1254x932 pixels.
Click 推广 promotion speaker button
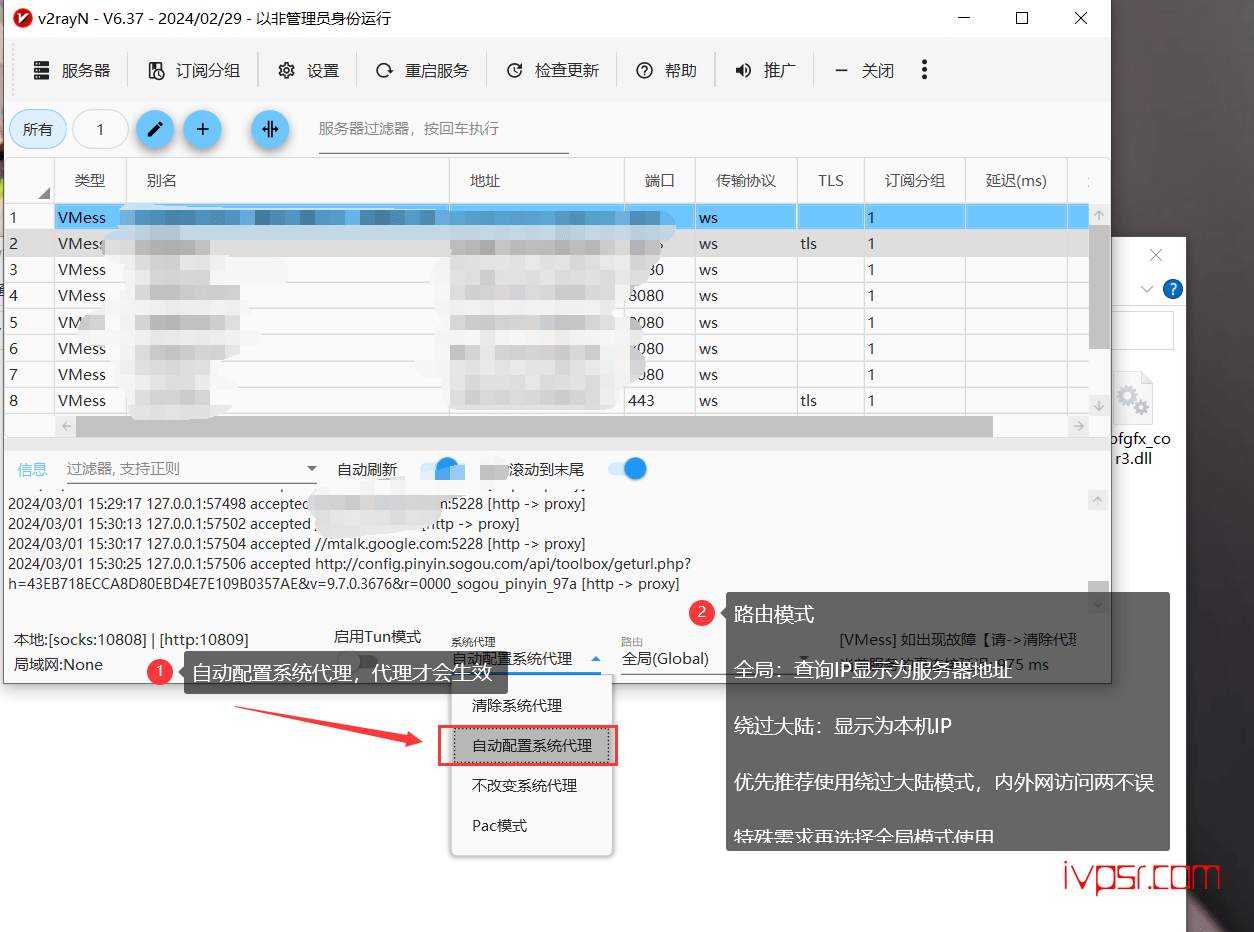(x=765, y=70)
